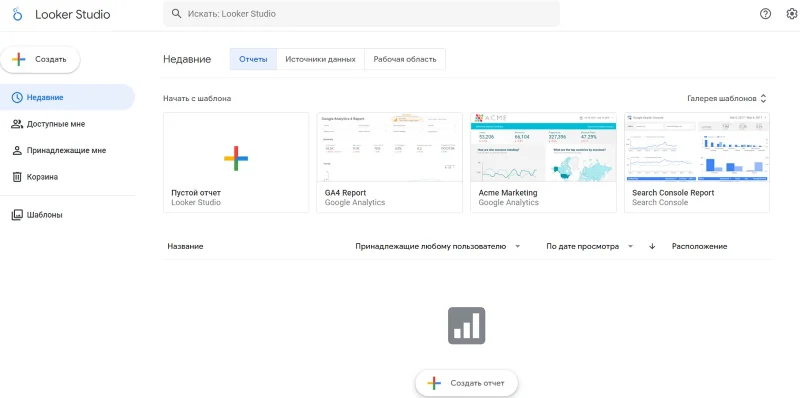The image size is (800, 398).
Task: Open Шаблоны in the sidebar
Action: [67, 215]
